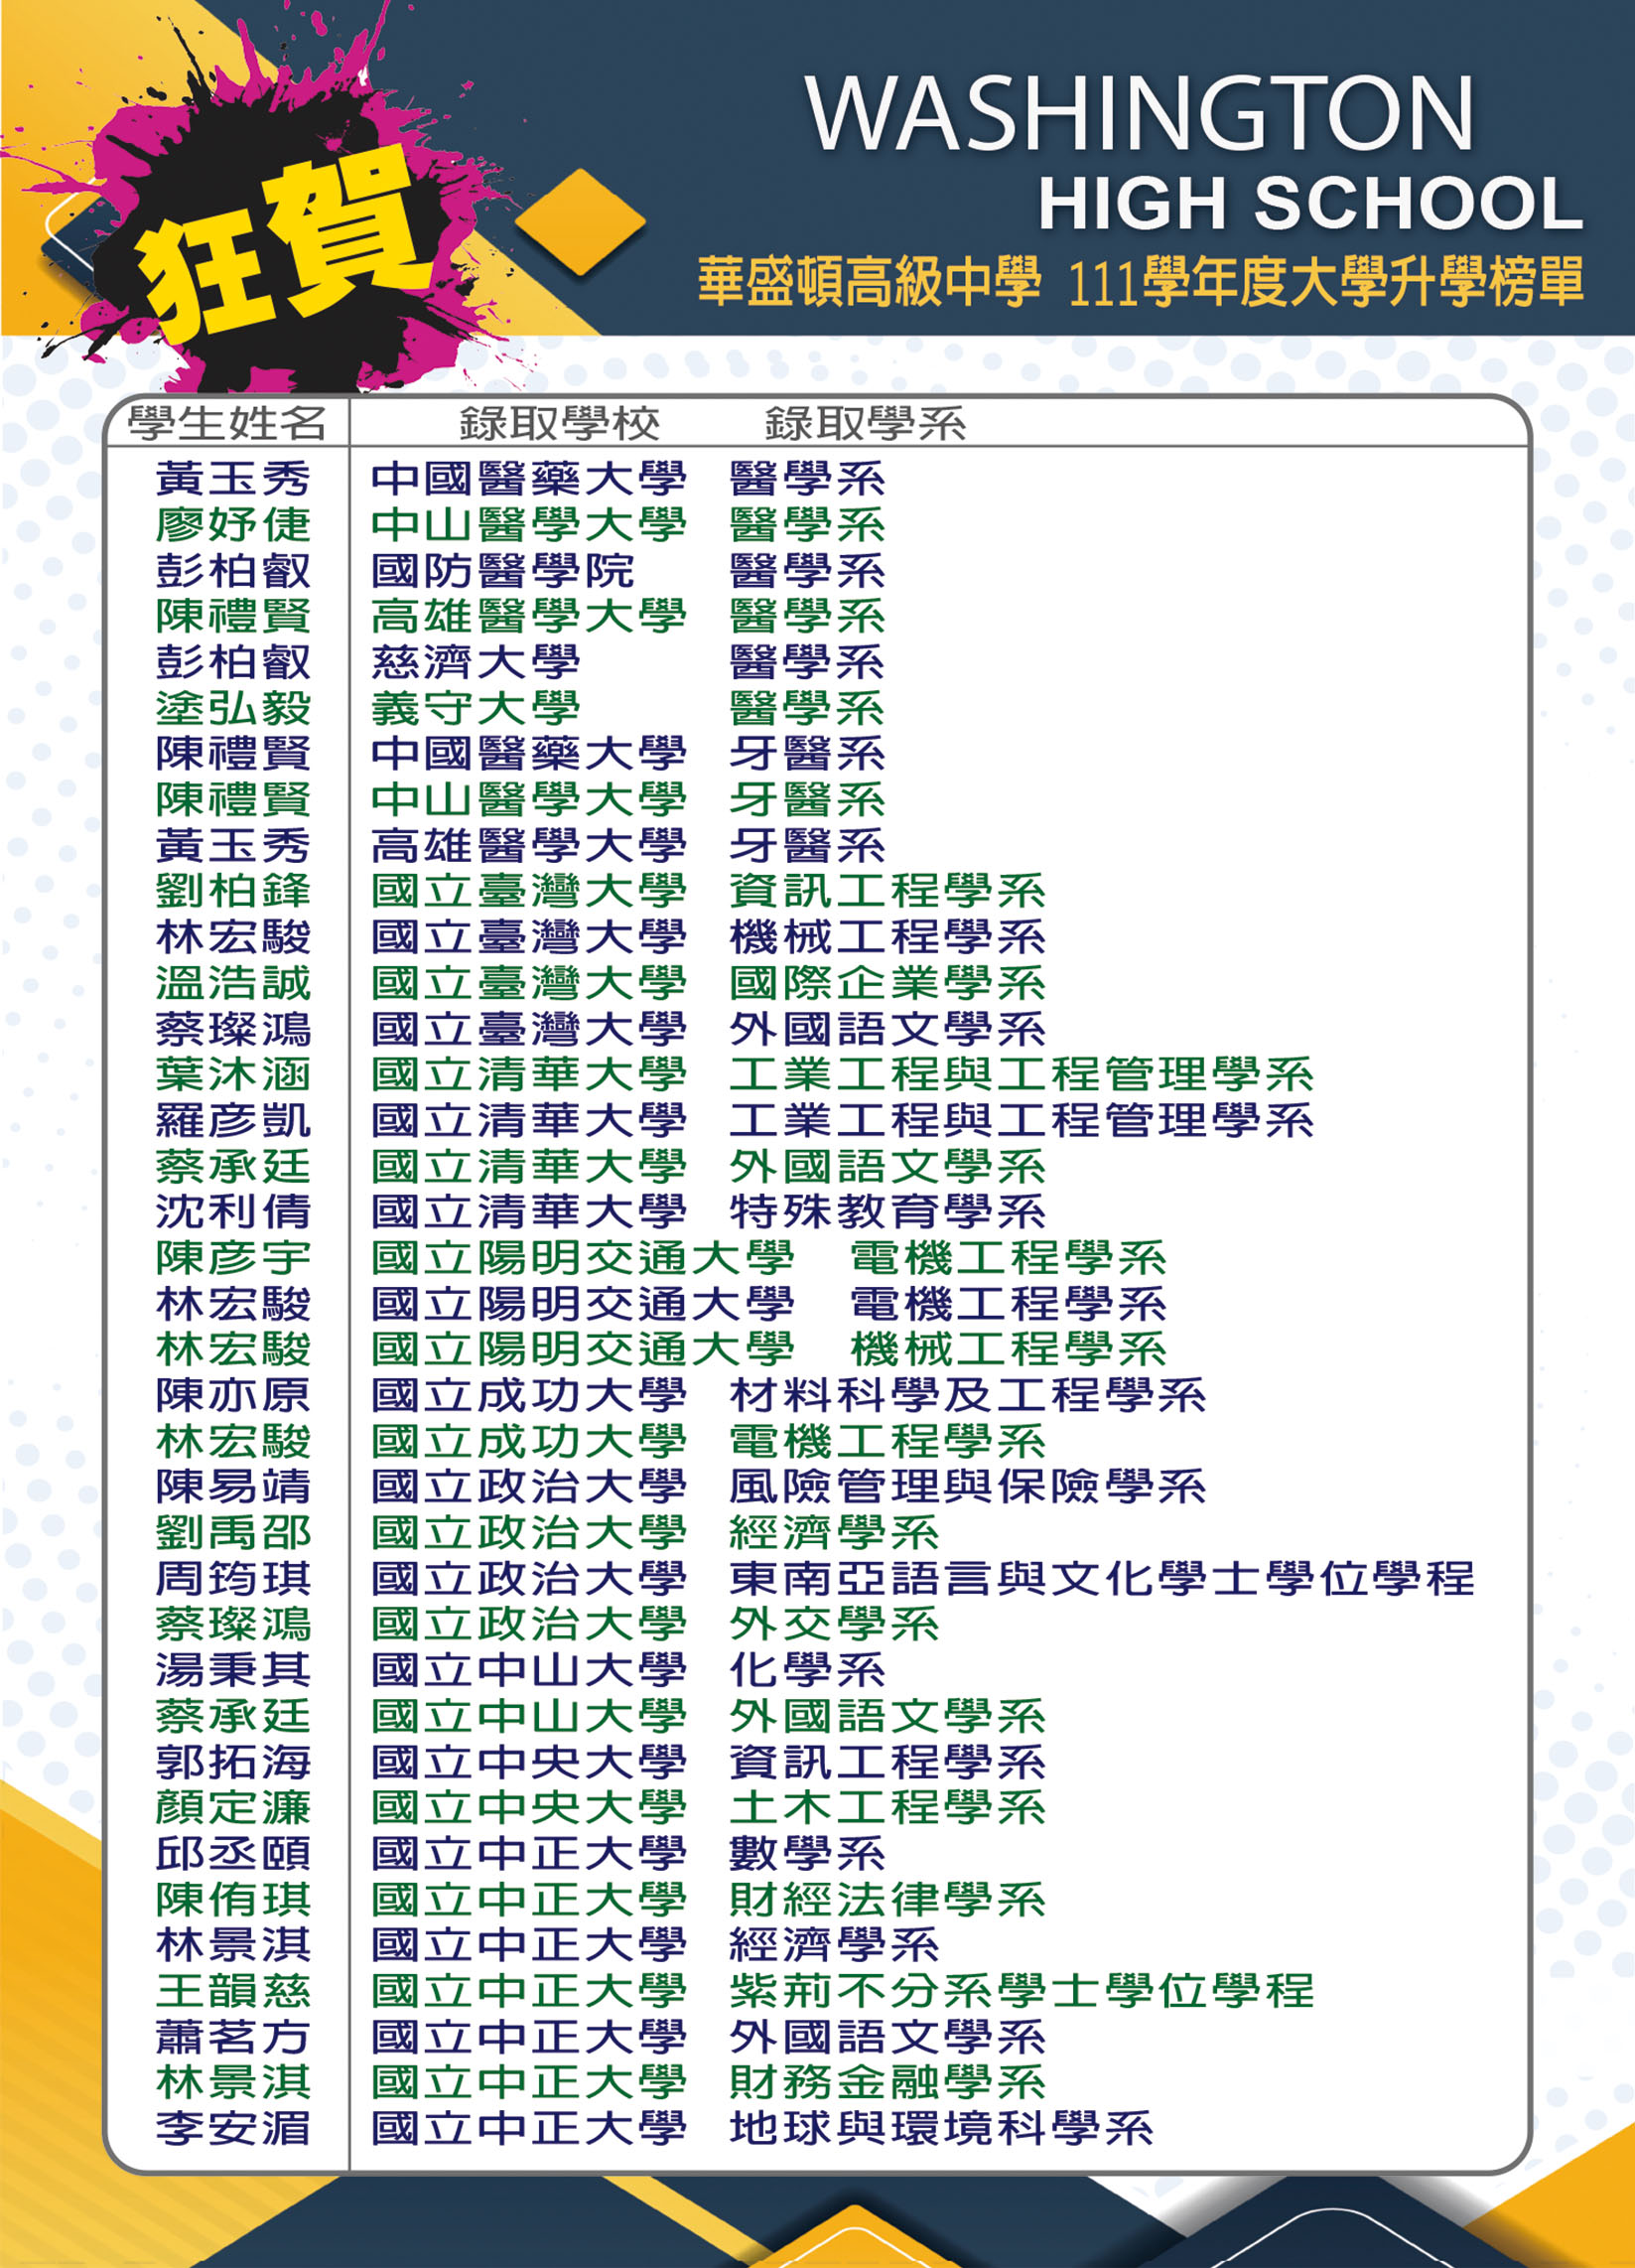The height and width of the screenshot is (2268, 1635).
Task: Select student name 王韻慈
Action: click(233, 1991)
